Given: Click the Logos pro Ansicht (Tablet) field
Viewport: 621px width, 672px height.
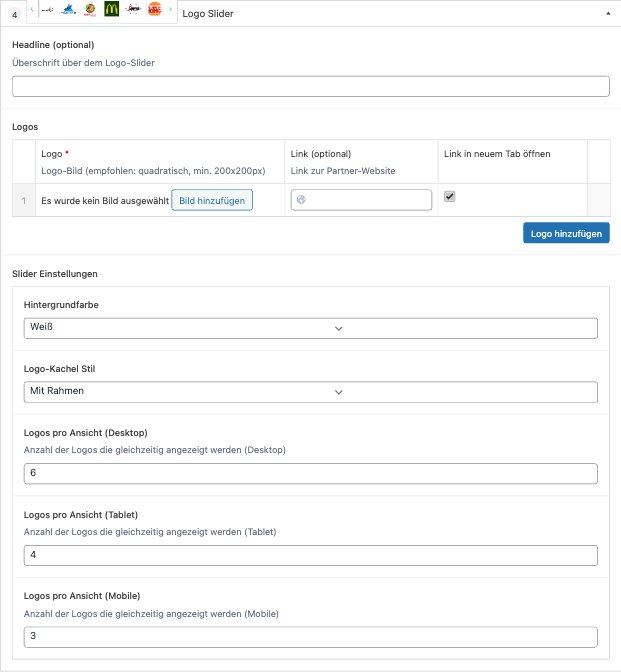Looking at the screenshot, I should pyautogui.click(x=310, y=555).
